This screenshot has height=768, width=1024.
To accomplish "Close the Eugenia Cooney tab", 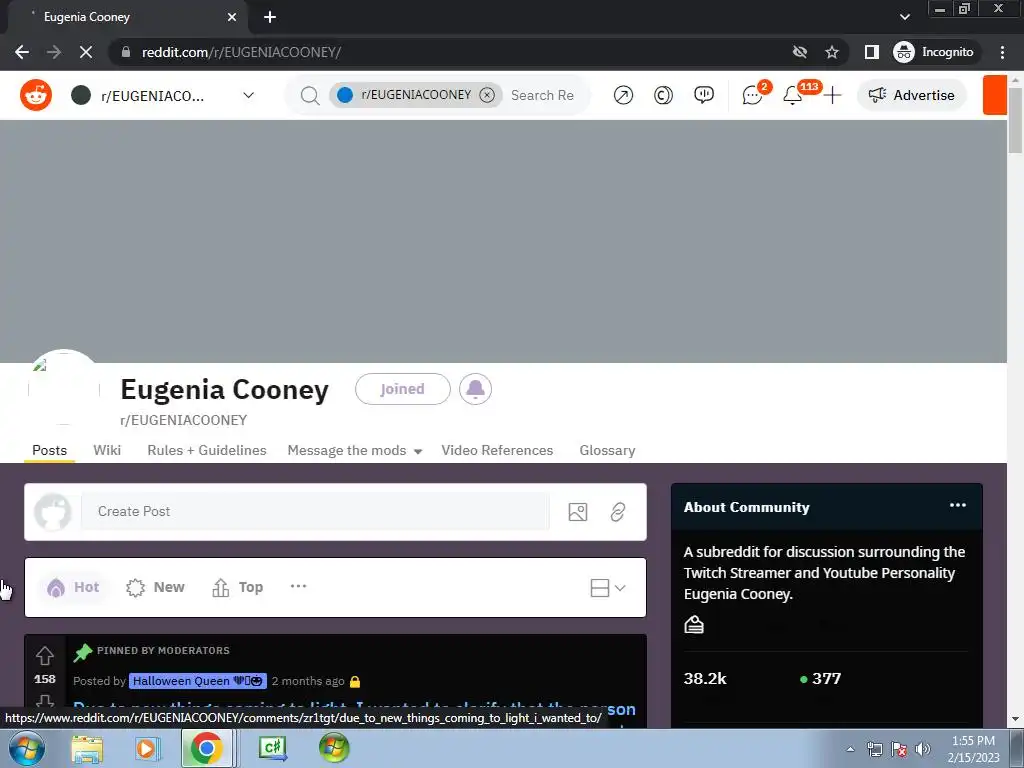I will pos(232,17).
